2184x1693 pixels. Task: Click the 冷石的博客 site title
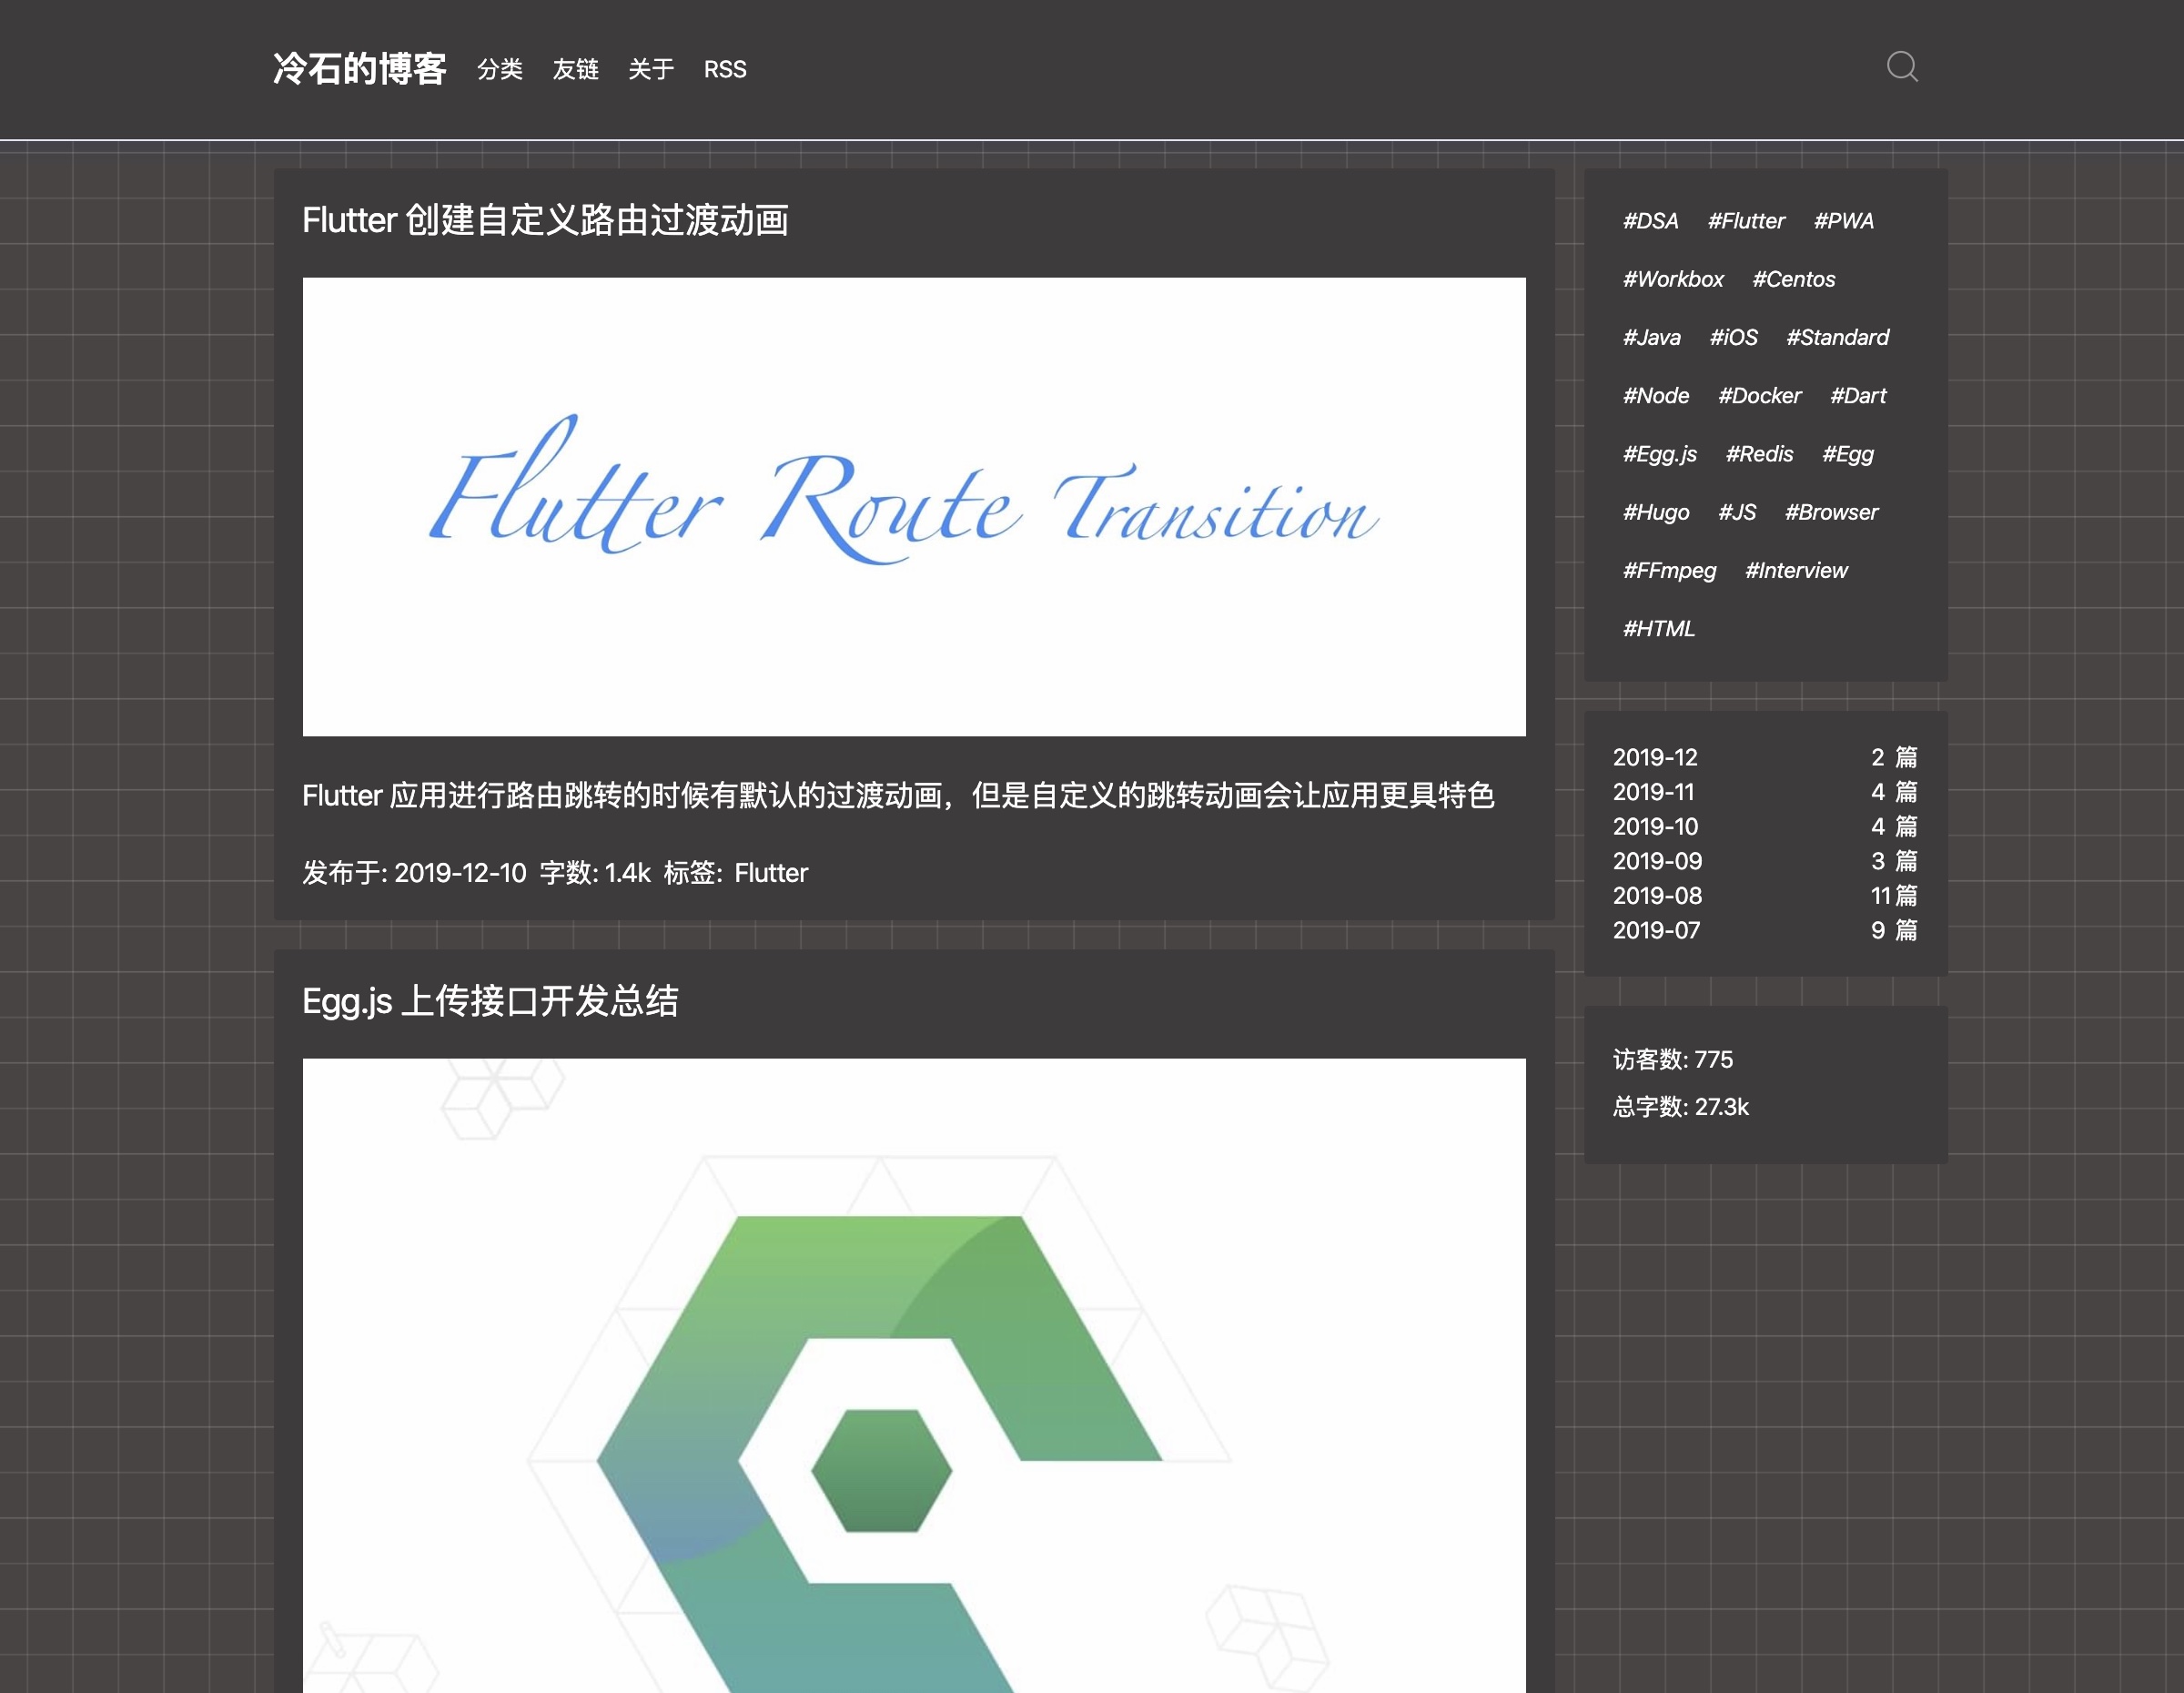pos(359,69)
